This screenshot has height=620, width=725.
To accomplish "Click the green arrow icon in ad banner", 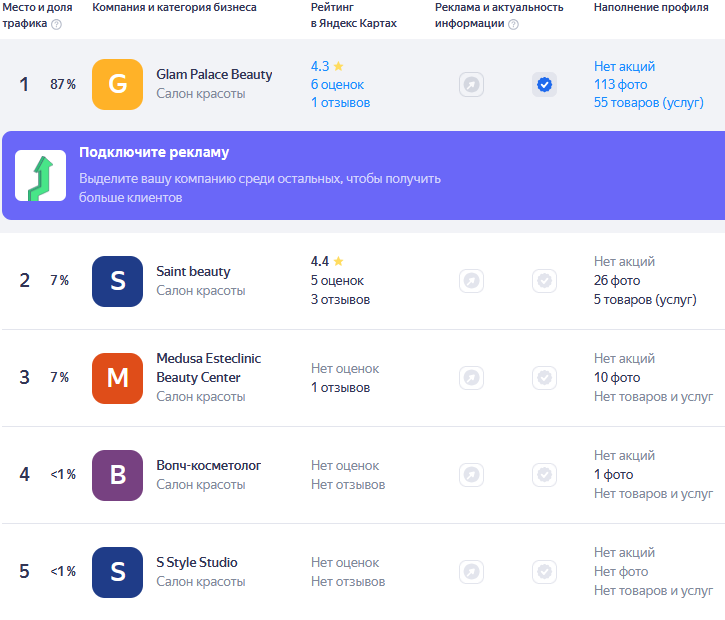I will click(40, 176).
